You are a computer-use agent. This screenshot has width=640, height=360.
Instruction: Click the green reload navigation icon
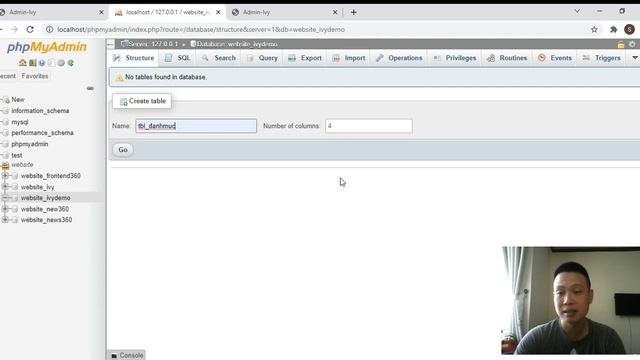[x=71, y=63]
